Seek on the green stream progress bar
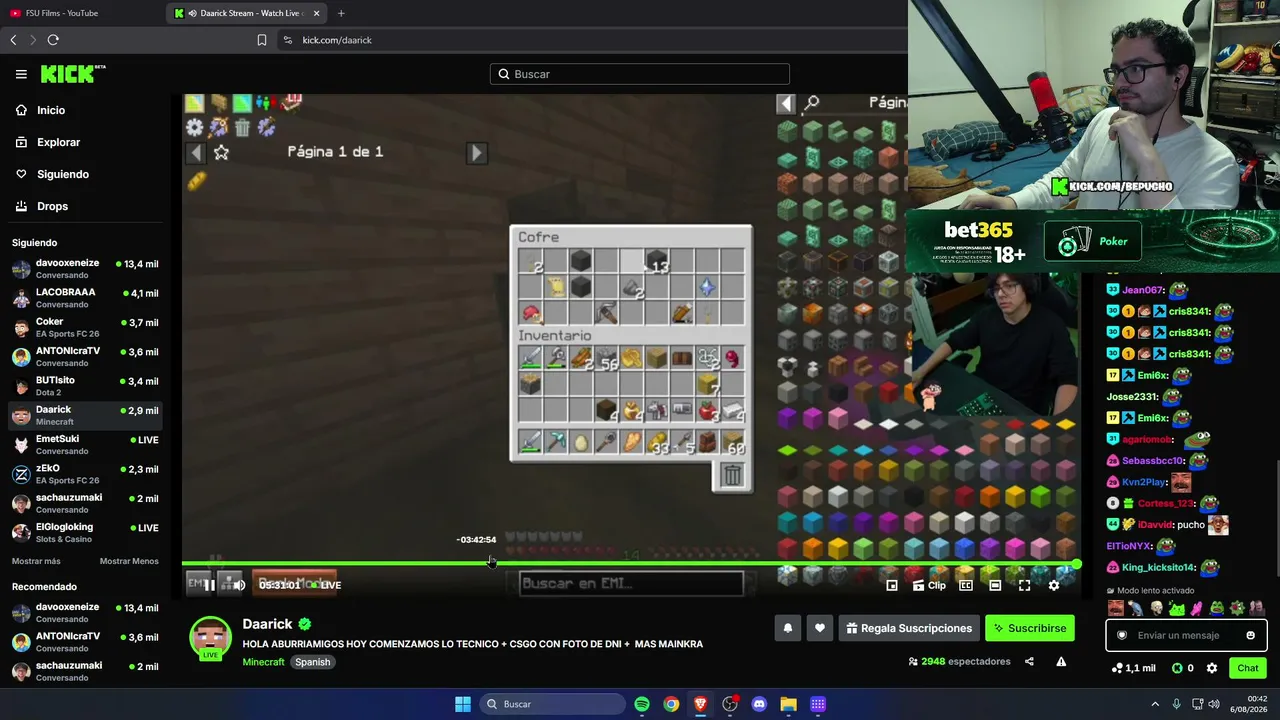This screenshot has height=720, width=1280. click(x=630, y=564)
